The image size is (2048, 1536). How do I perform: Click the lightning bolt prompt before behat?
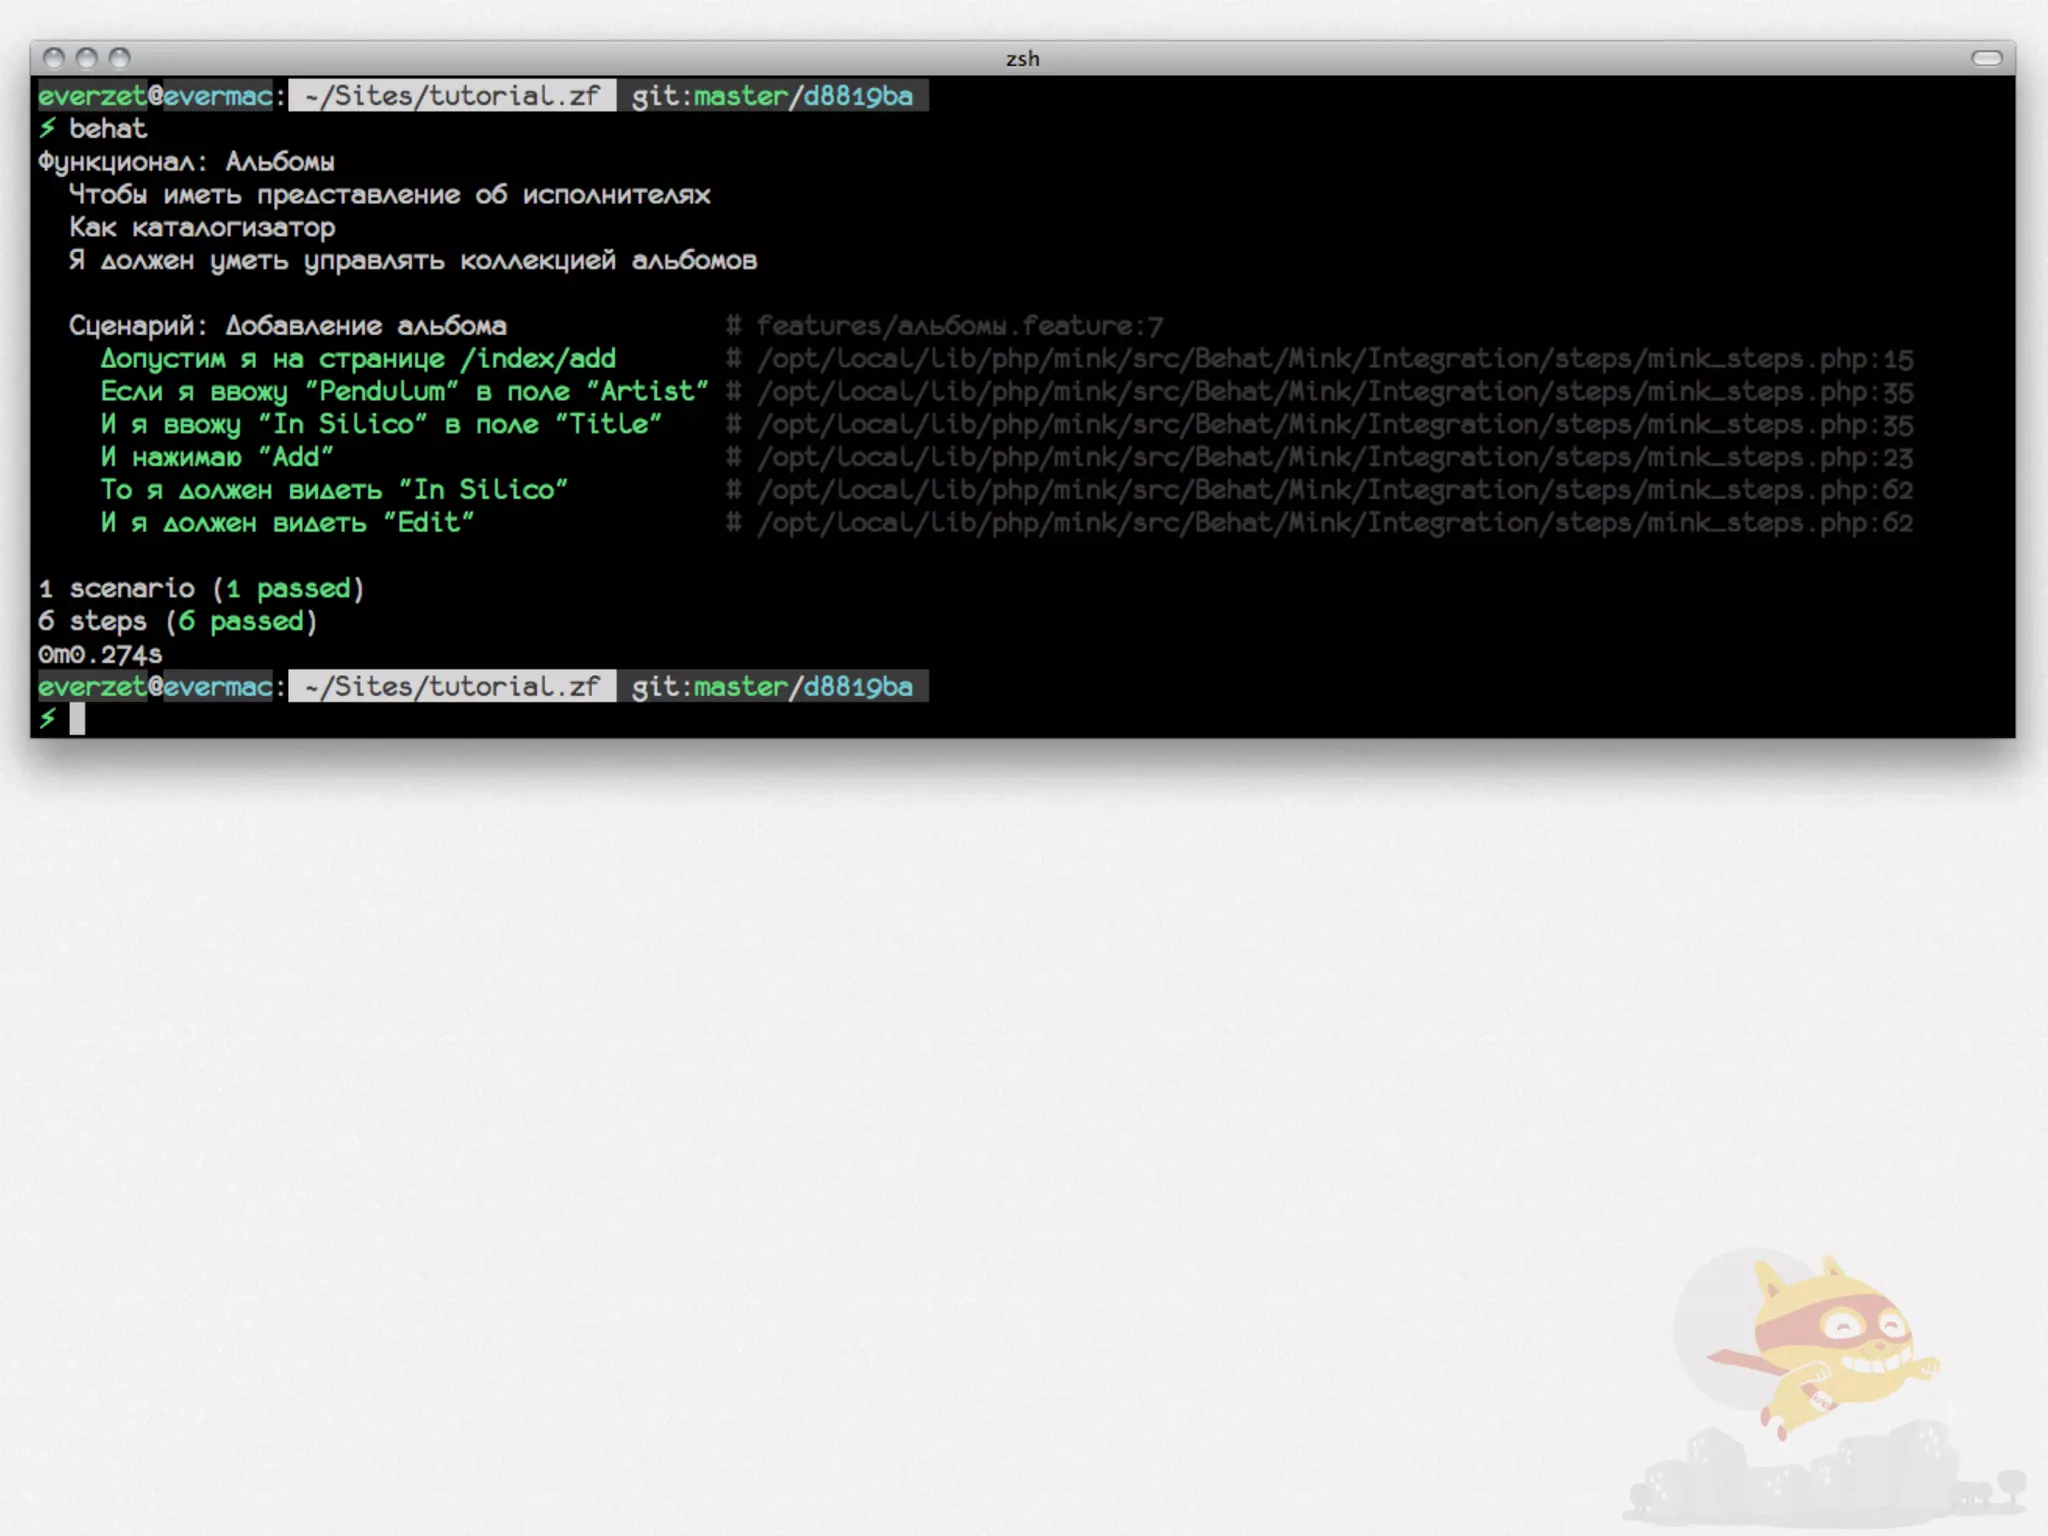pos(47,128)
